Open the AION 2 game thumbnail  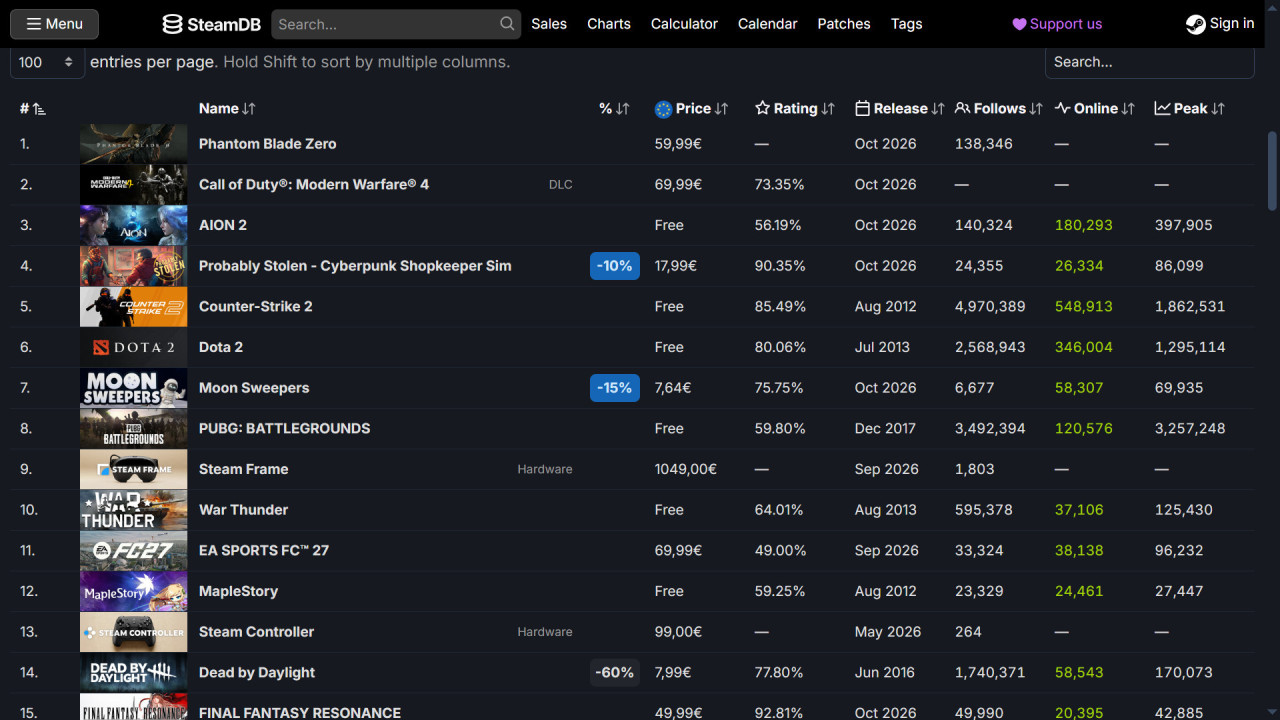pos(133,225)
